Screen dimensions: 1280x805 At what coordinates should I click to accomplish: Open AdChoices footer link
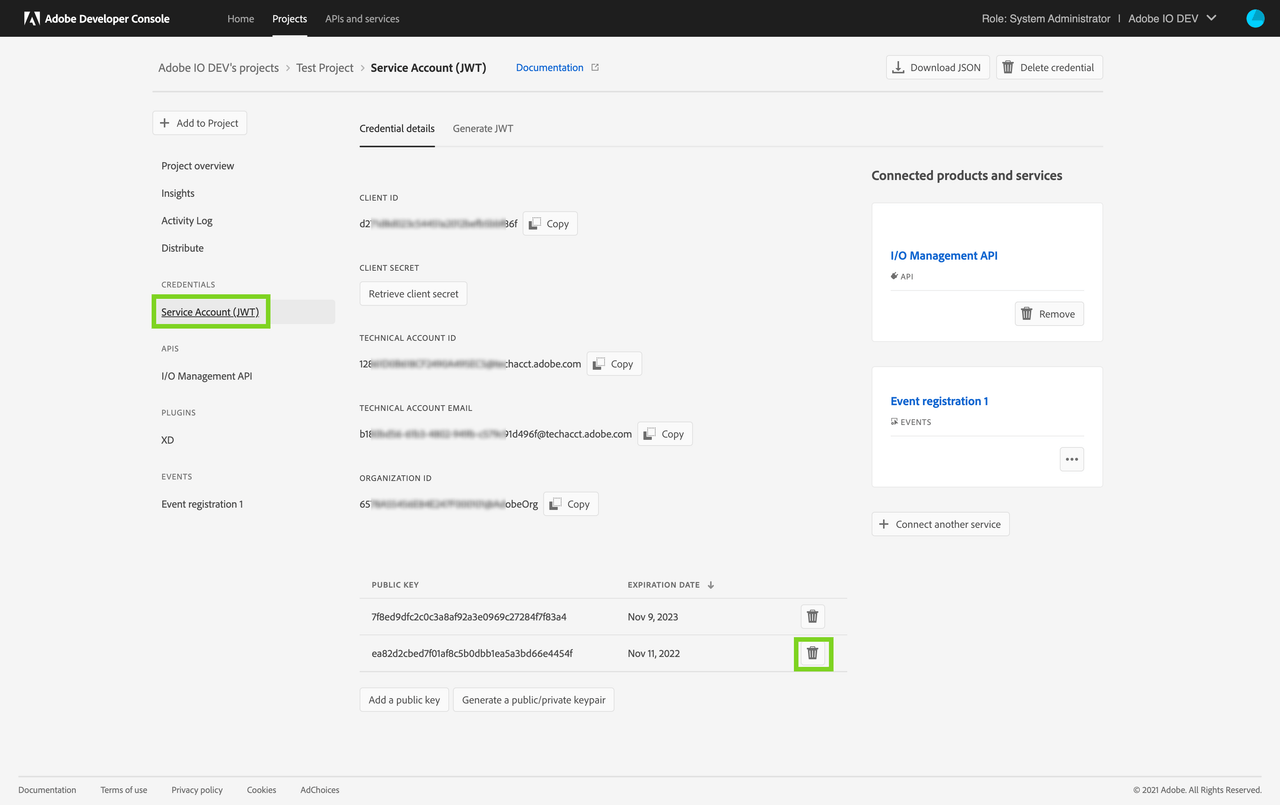point(320,790)
